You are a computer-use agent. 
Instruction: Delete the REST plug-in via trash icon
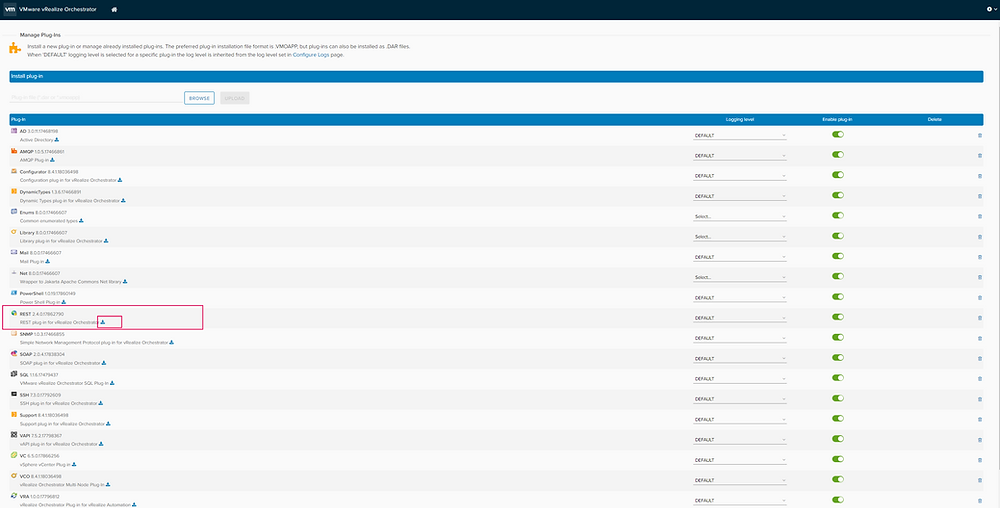point(980,317)
